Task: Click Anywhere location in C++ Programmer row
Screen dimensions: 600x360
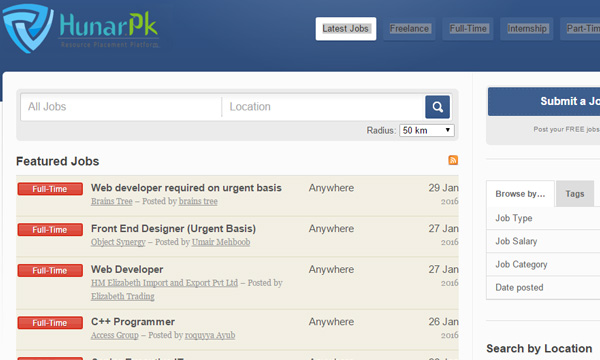Action: pyautogui.click(x=331, y=322)
